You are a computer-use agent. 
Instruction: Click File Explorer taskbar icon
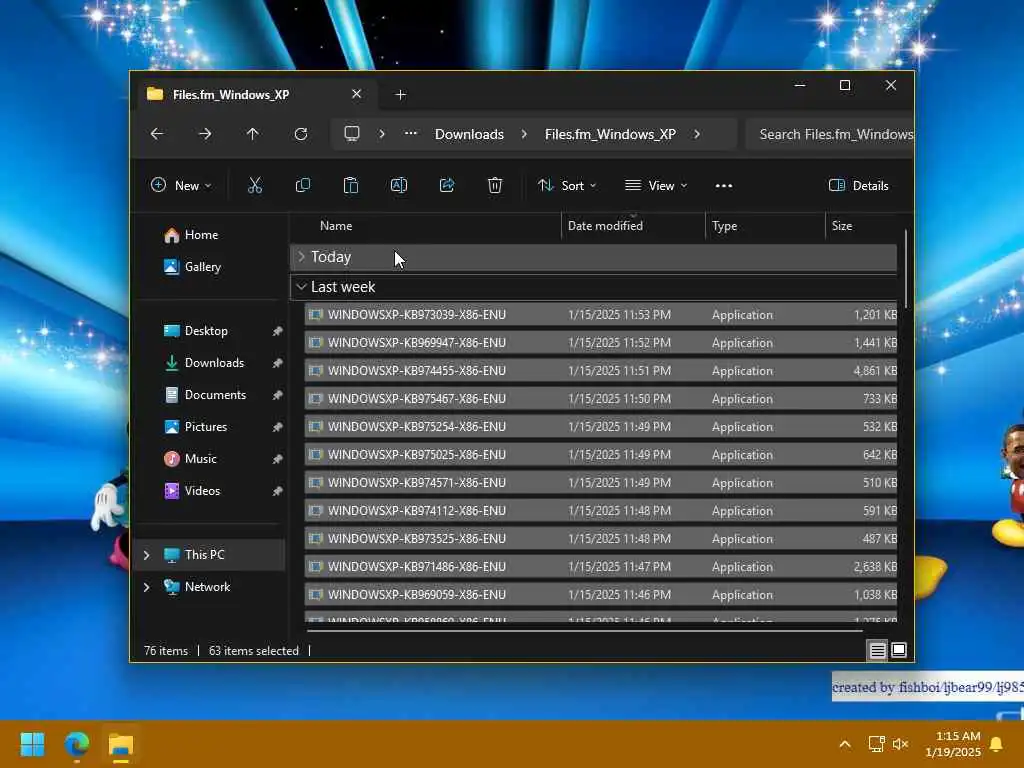[x=121, y=744]
